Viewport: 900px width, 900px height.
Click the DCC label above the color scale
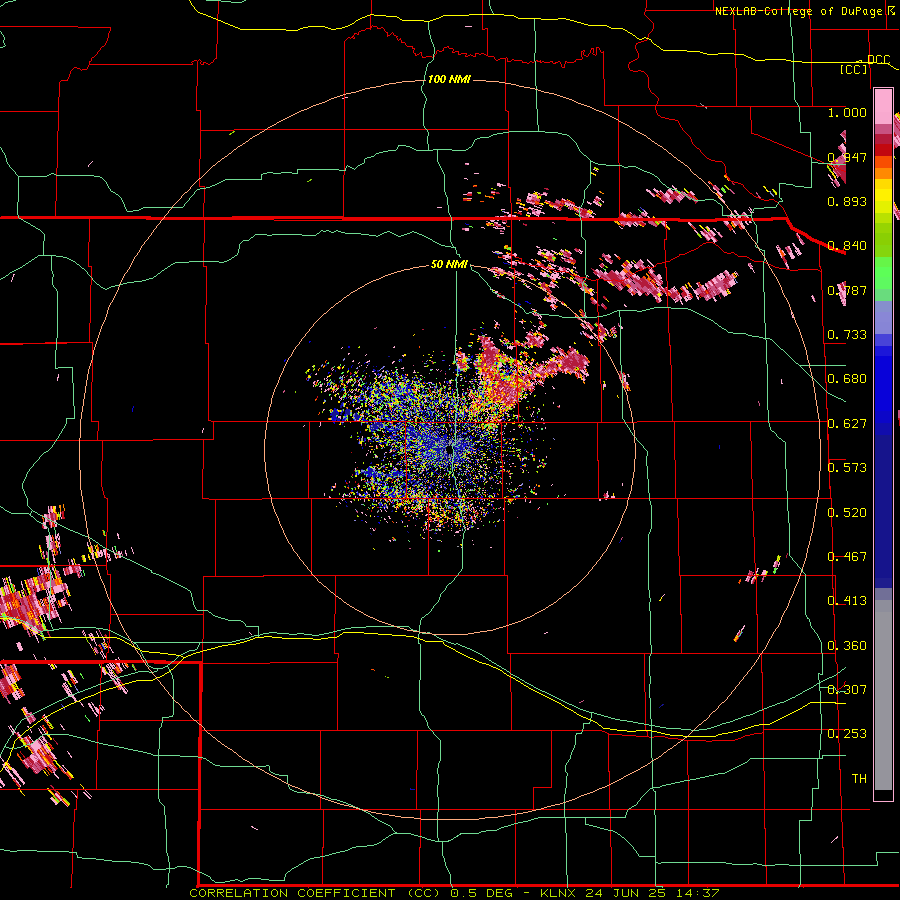[878, 60]
